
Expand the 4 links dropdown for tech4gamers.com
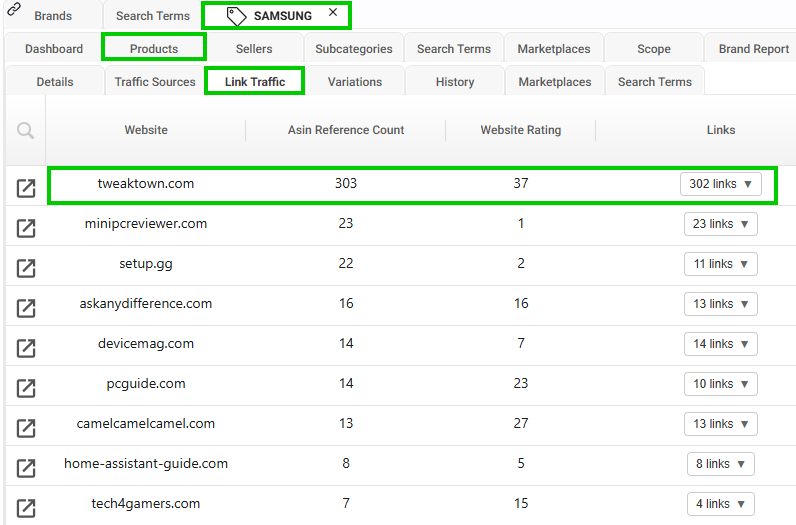720,504
